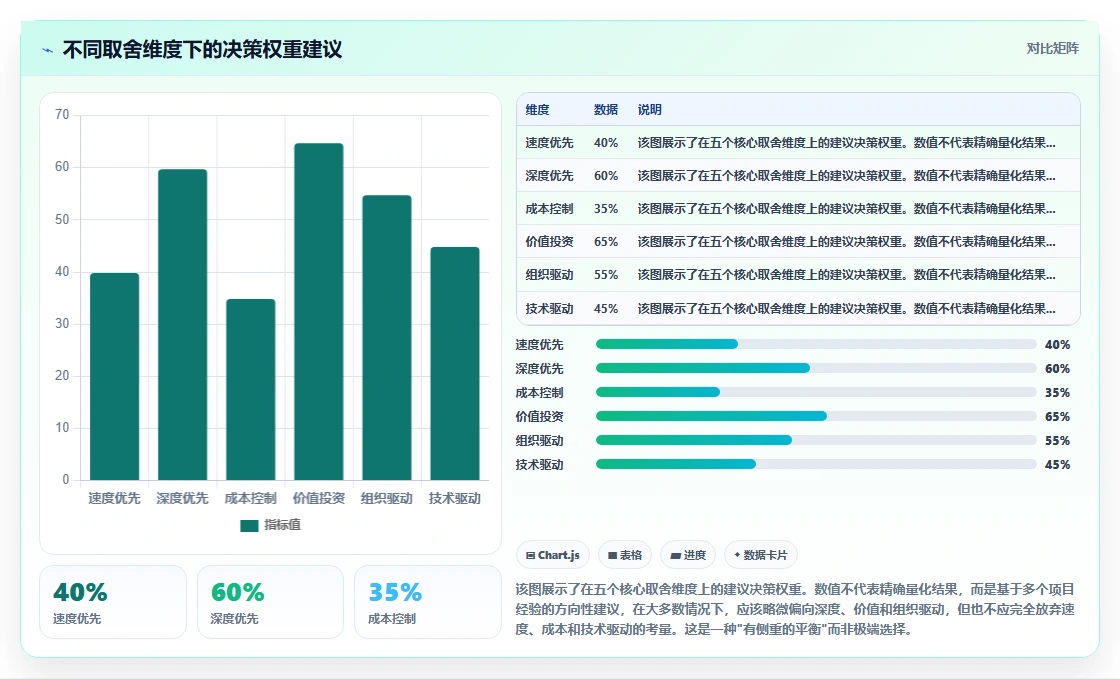Click the 价值投资 65% progress bar

tap(816, 416)
